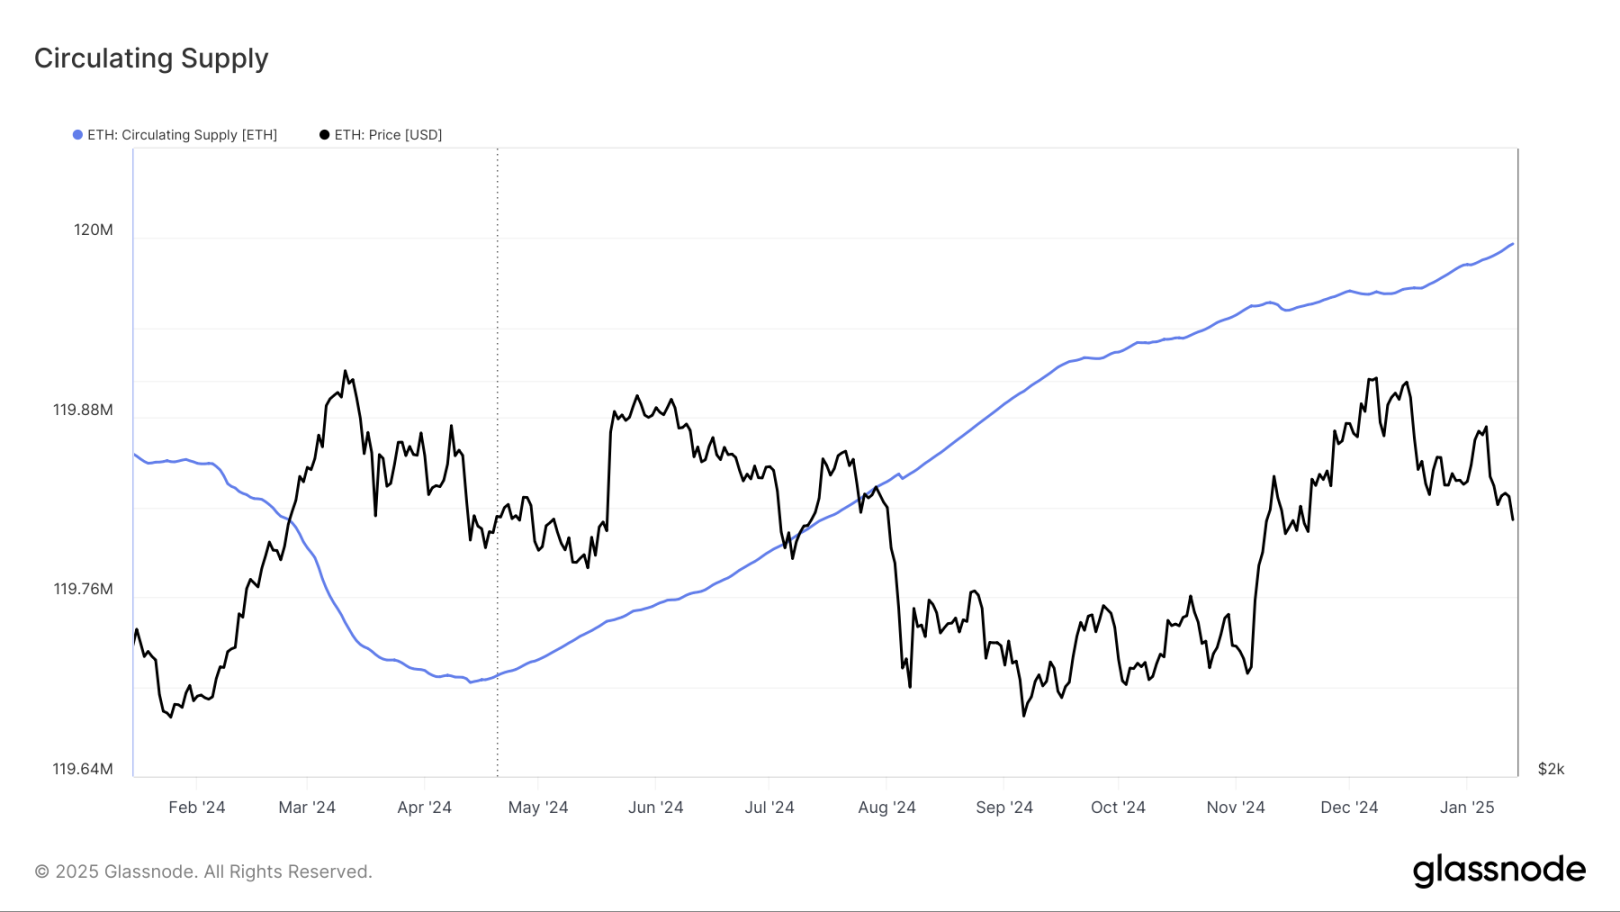1620x912 pixels.
Task: Click the 119.88M y-axis label
Action: pyautogui.click(x=83, y=410)
